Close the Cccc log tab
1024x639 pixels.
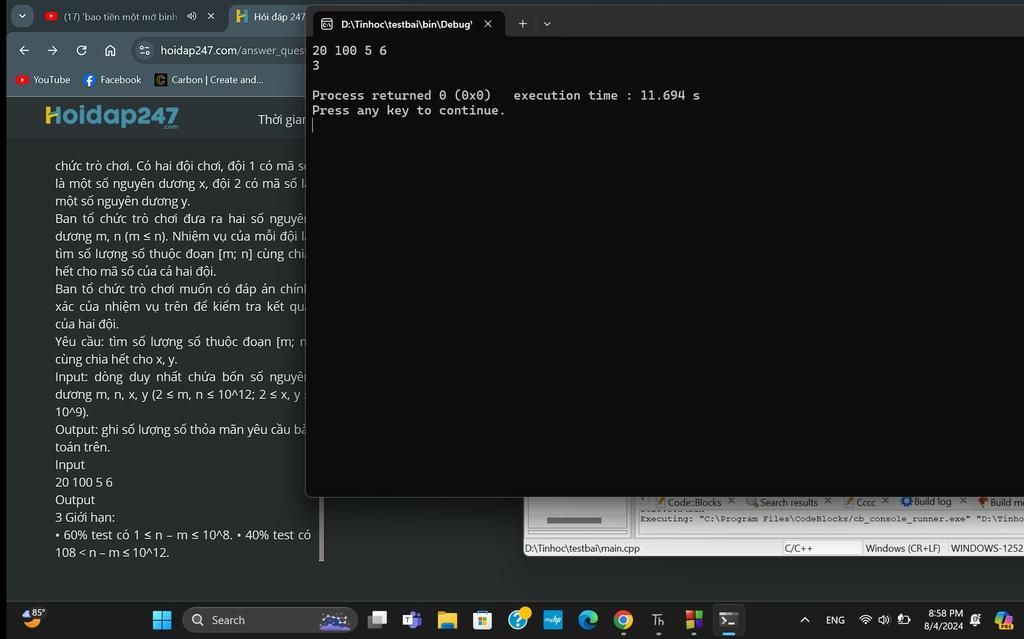pos(886,501)
